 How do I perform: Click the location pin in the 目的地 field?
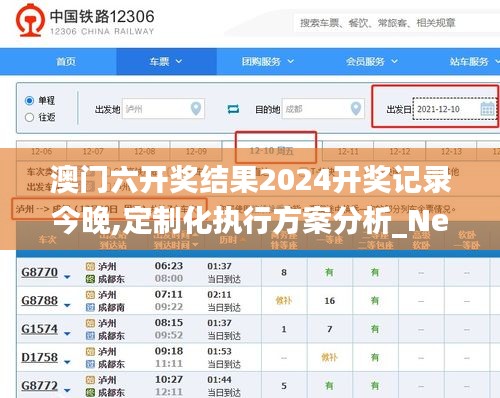coord(356,109)
